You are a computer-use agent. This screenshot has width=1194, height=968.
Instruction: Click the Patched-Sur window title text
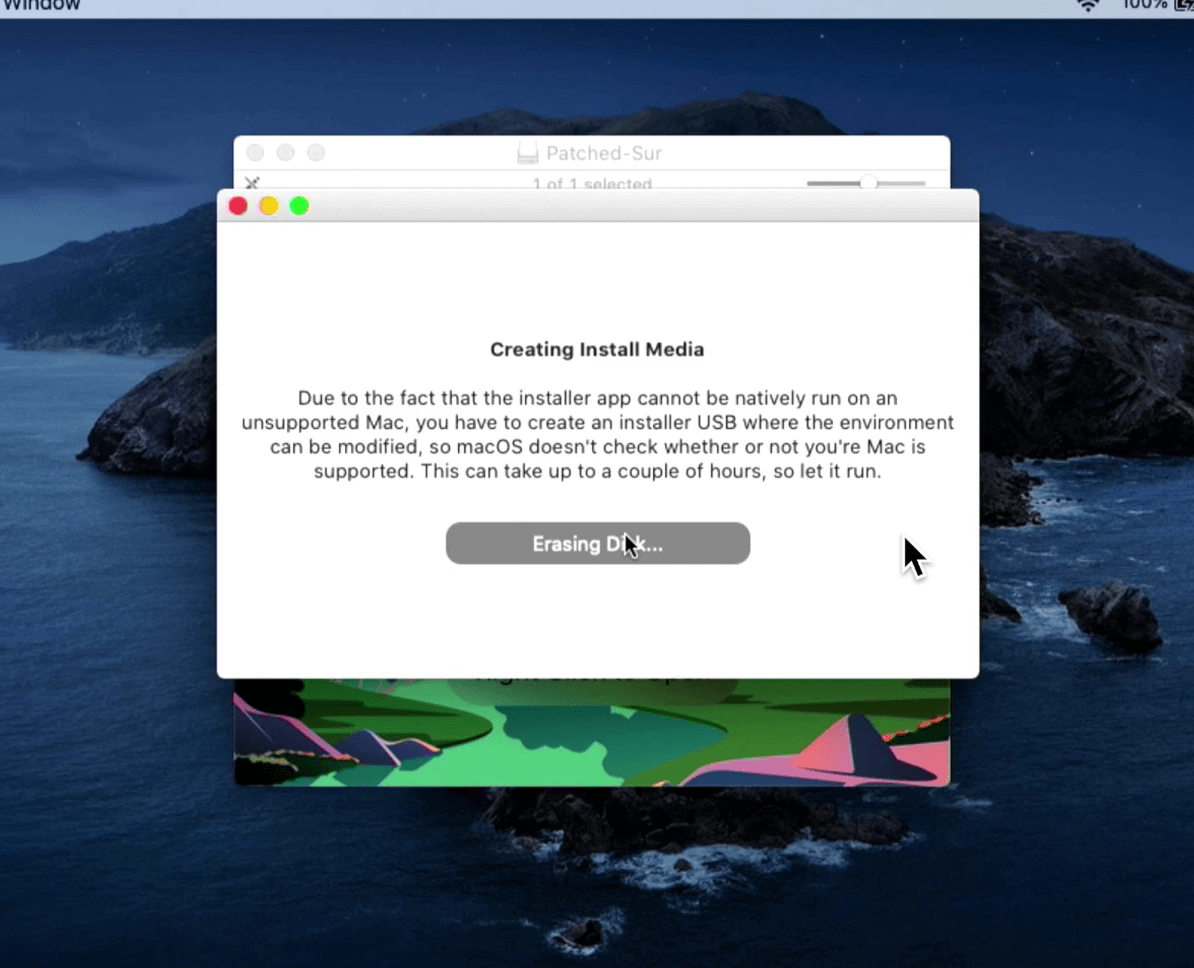604,153
